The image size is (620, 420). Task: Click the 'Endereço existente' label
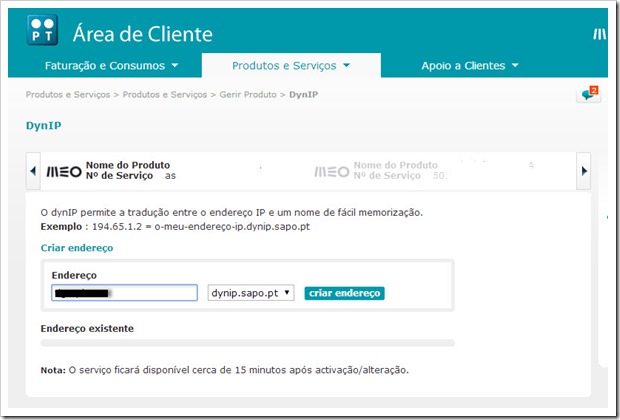[x=87, y=329]
